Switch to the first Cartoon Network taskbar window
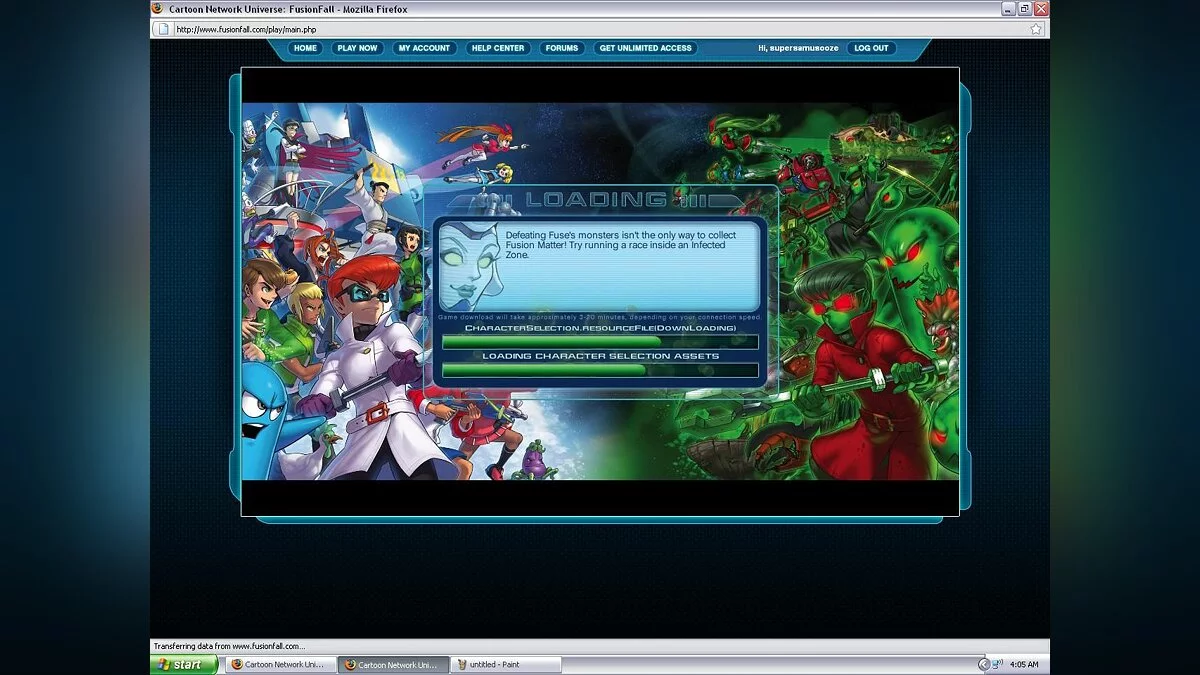Image resolution: width=1200 pixels, height=675 pixels. 279,664
